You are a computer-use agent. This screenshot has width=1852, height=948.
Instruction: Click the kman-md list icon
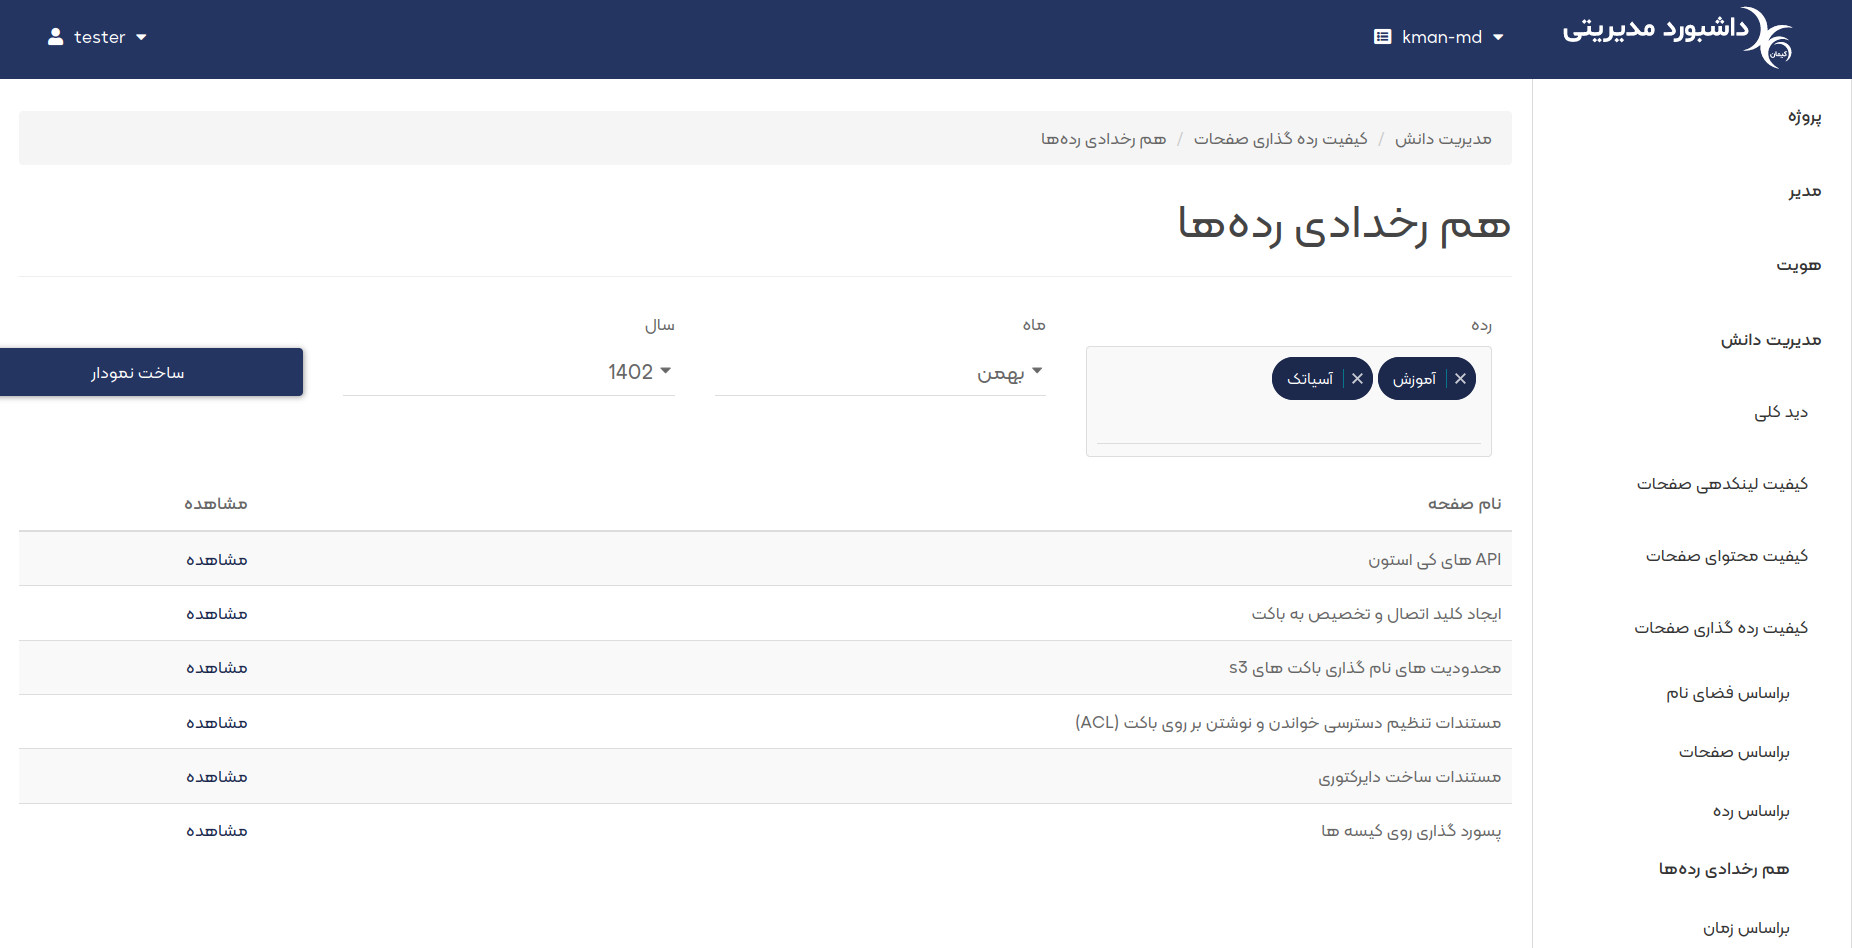[x=1383, y=37]
